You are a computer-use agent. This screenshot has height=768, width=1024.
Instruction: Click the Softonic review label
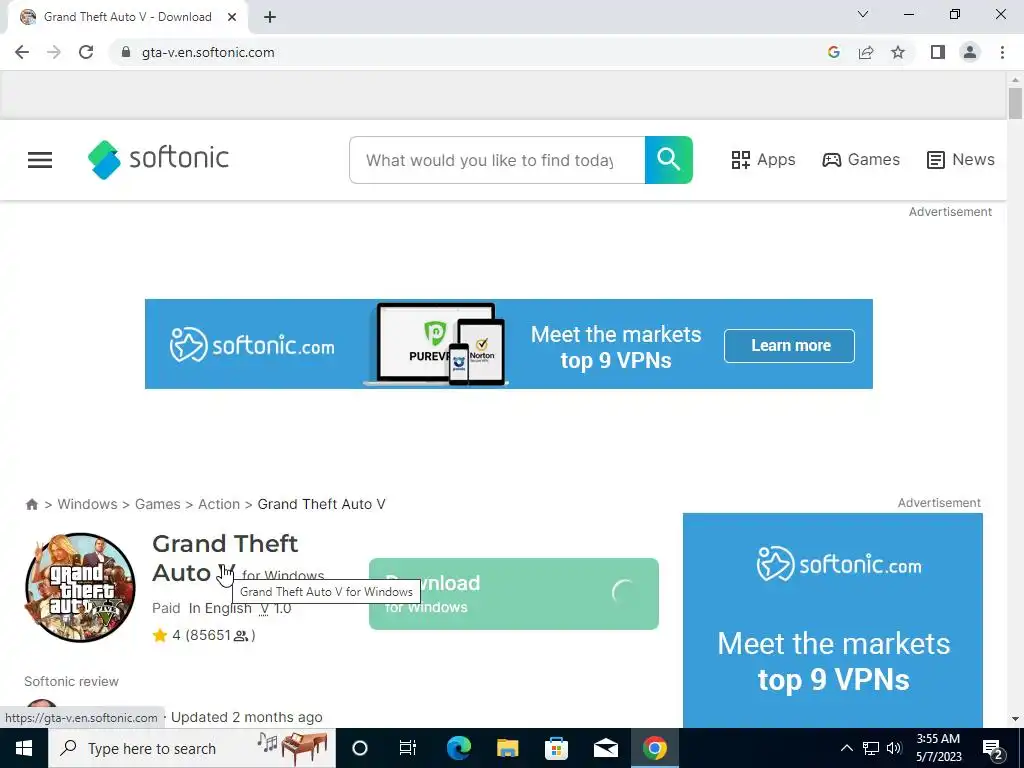pyautogui.click(x=71, y=681)
